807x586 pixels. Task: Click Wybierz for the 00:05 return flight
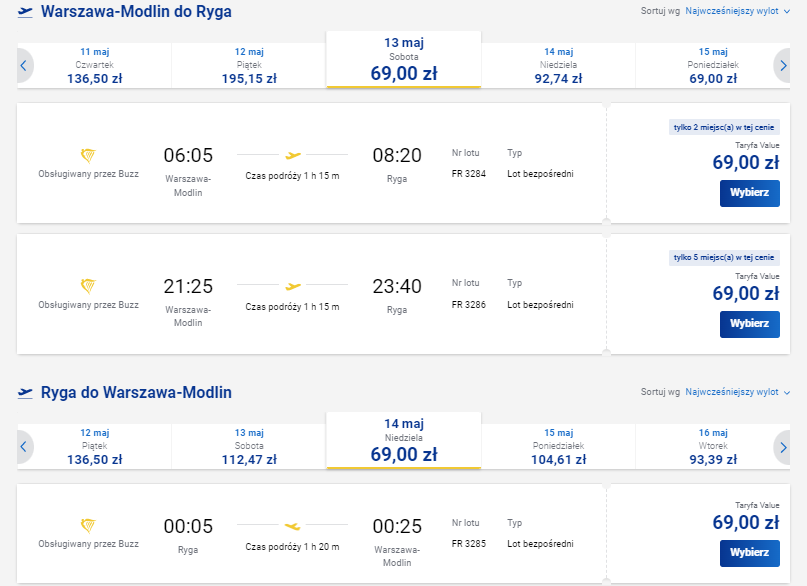[749, 553]
